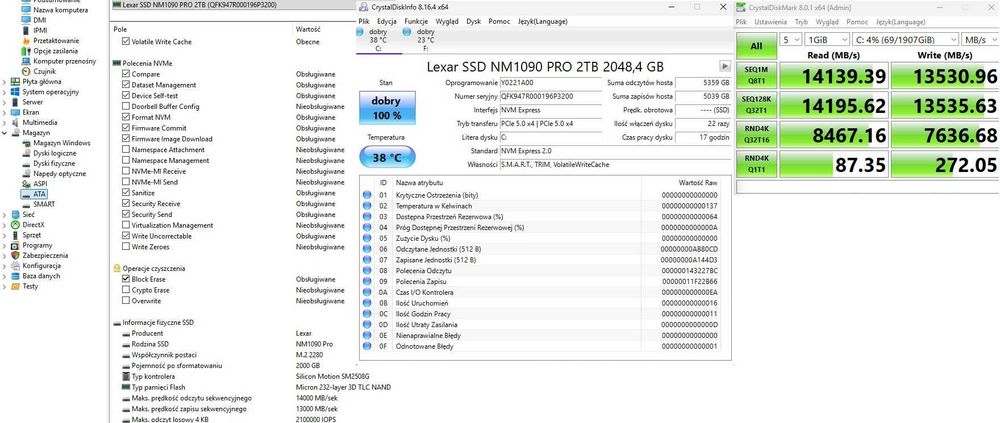1000x423 pixels.
Task: Open Plik menu in CrystalDiskInfo
Action: [364, 21]
